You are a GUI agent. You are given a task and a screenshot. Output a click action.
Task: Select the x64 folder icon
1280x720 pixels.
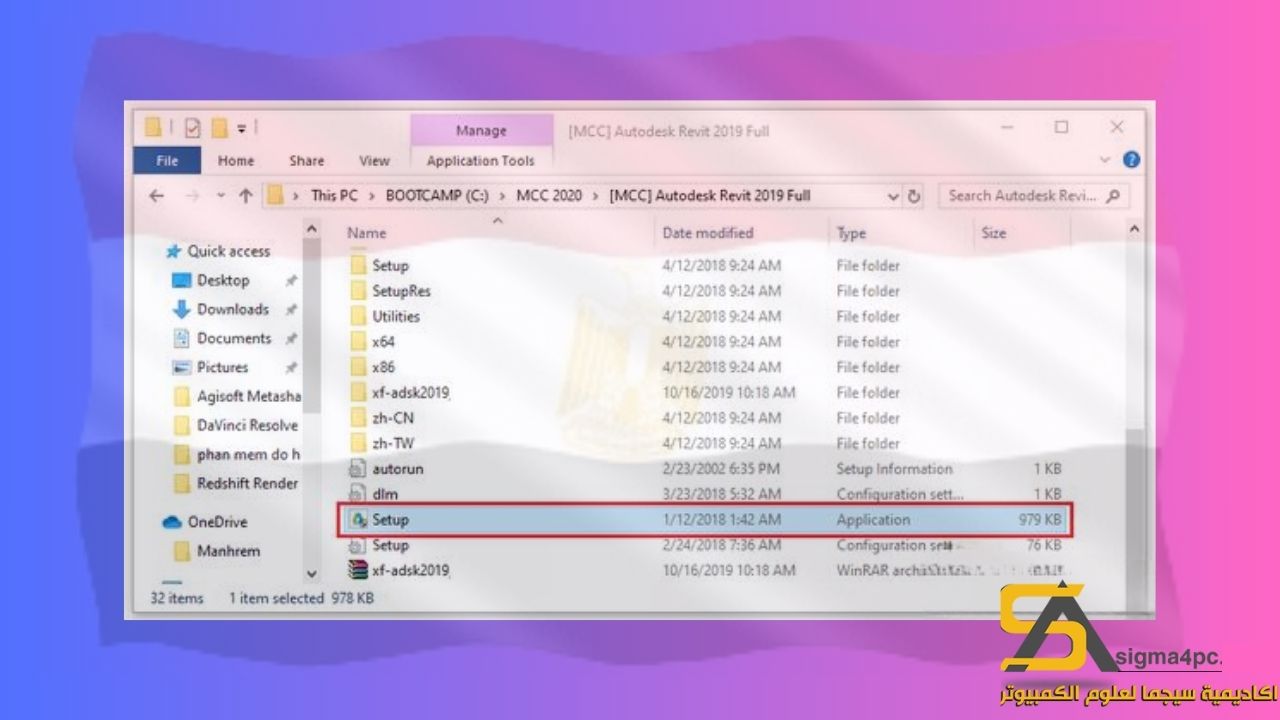pos(358,342)
